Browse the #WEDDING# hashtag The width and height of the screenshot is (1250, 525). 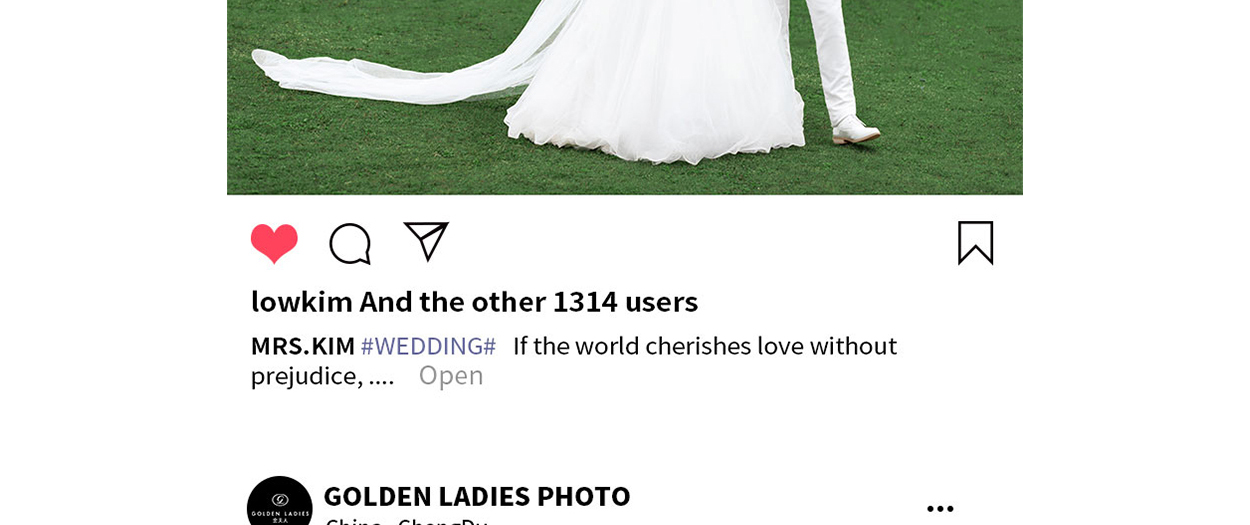[x=428, y=346]
